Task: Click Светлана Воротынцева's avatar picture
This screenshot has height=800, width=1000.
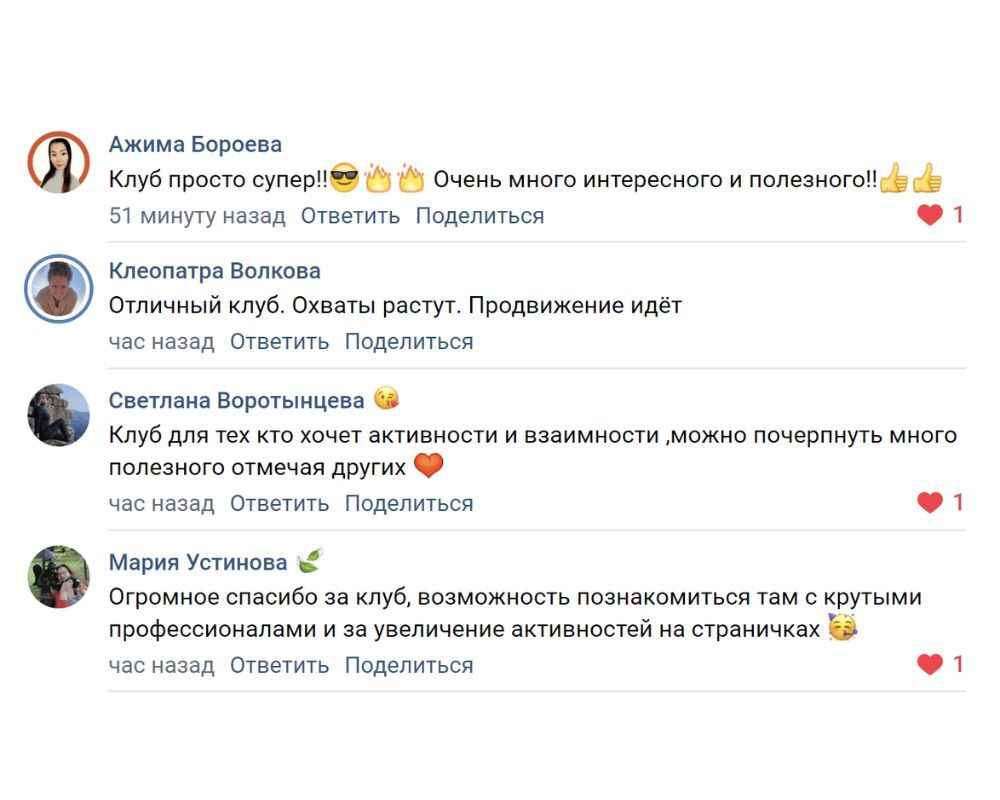Action: coord(59,415)
